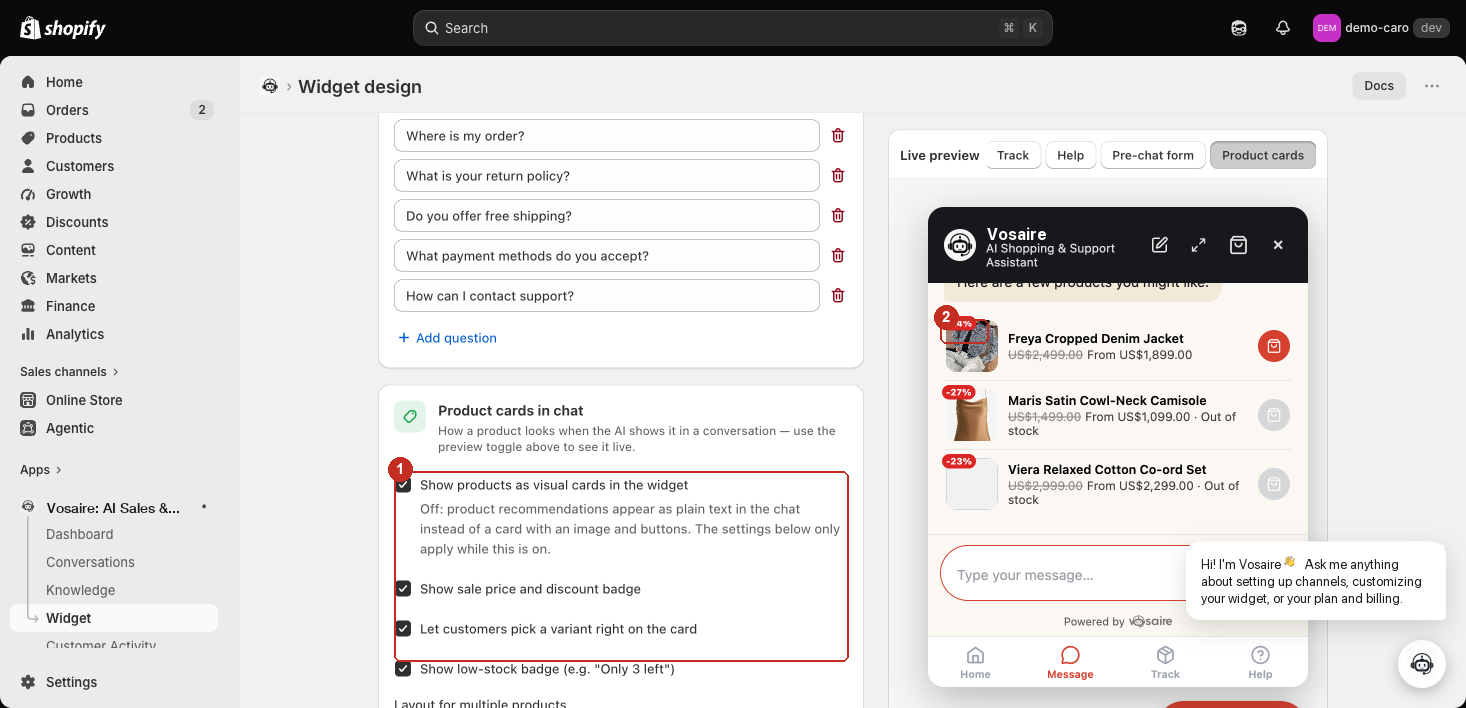
Task: Select widget Message tab
Action: tap(1070, 662)
